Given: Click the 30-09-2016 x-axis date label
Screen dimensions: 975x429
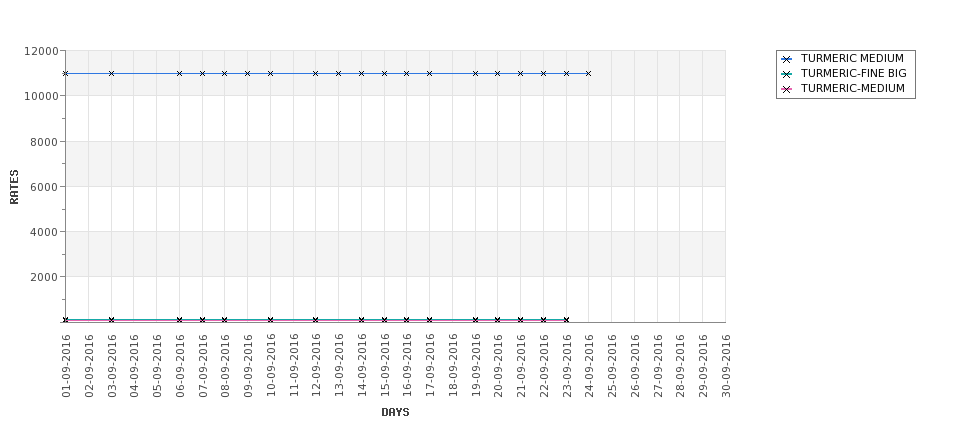Looking at the screenshot, I should pyautogui.click(x=726, y=366).
